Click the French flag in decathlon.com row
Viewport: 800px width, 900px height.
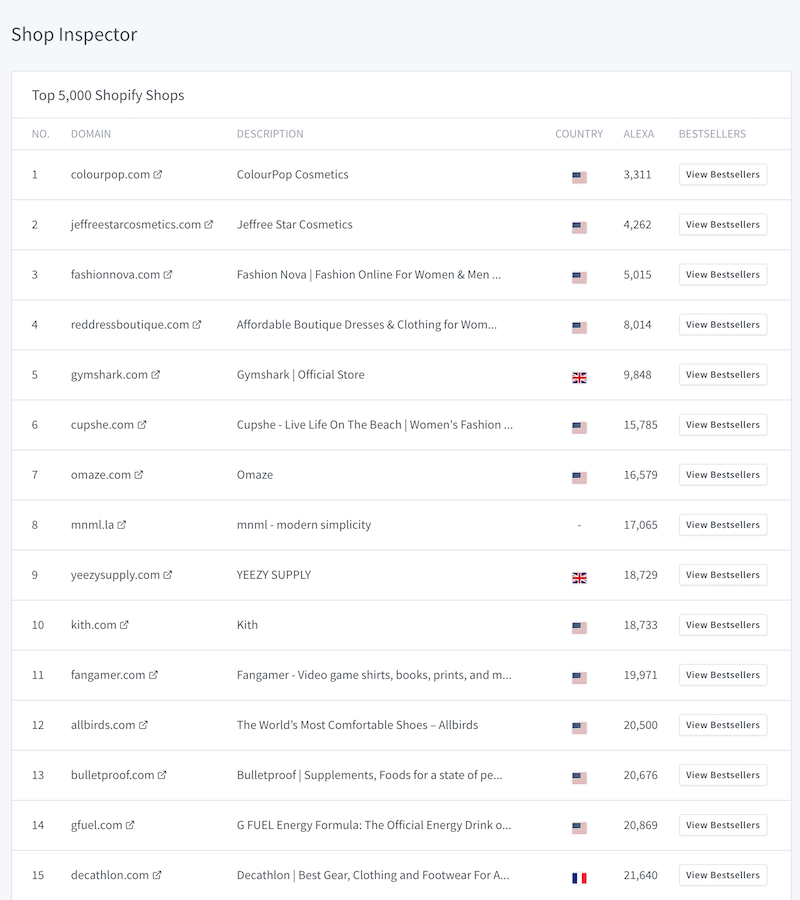click(579, 878)
